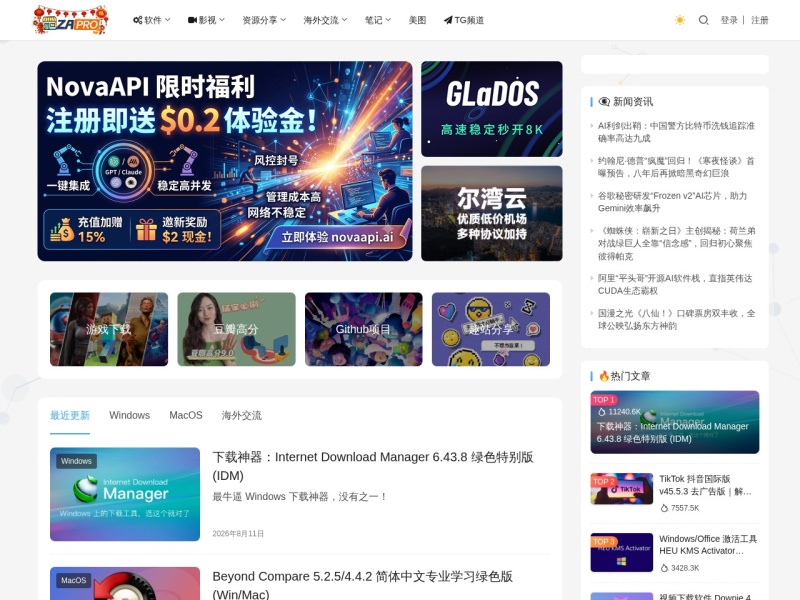Open the 尔湾云 优质低价机场 banner
The image size is (800, 600).
[492, 213]
